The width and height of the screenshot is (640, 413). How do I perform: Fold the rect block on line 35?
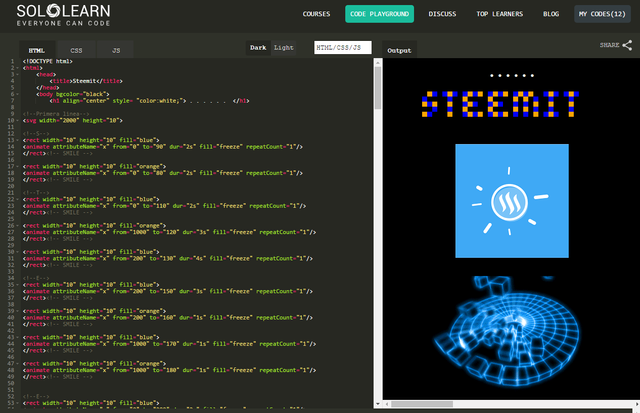[x=18, y=285]
